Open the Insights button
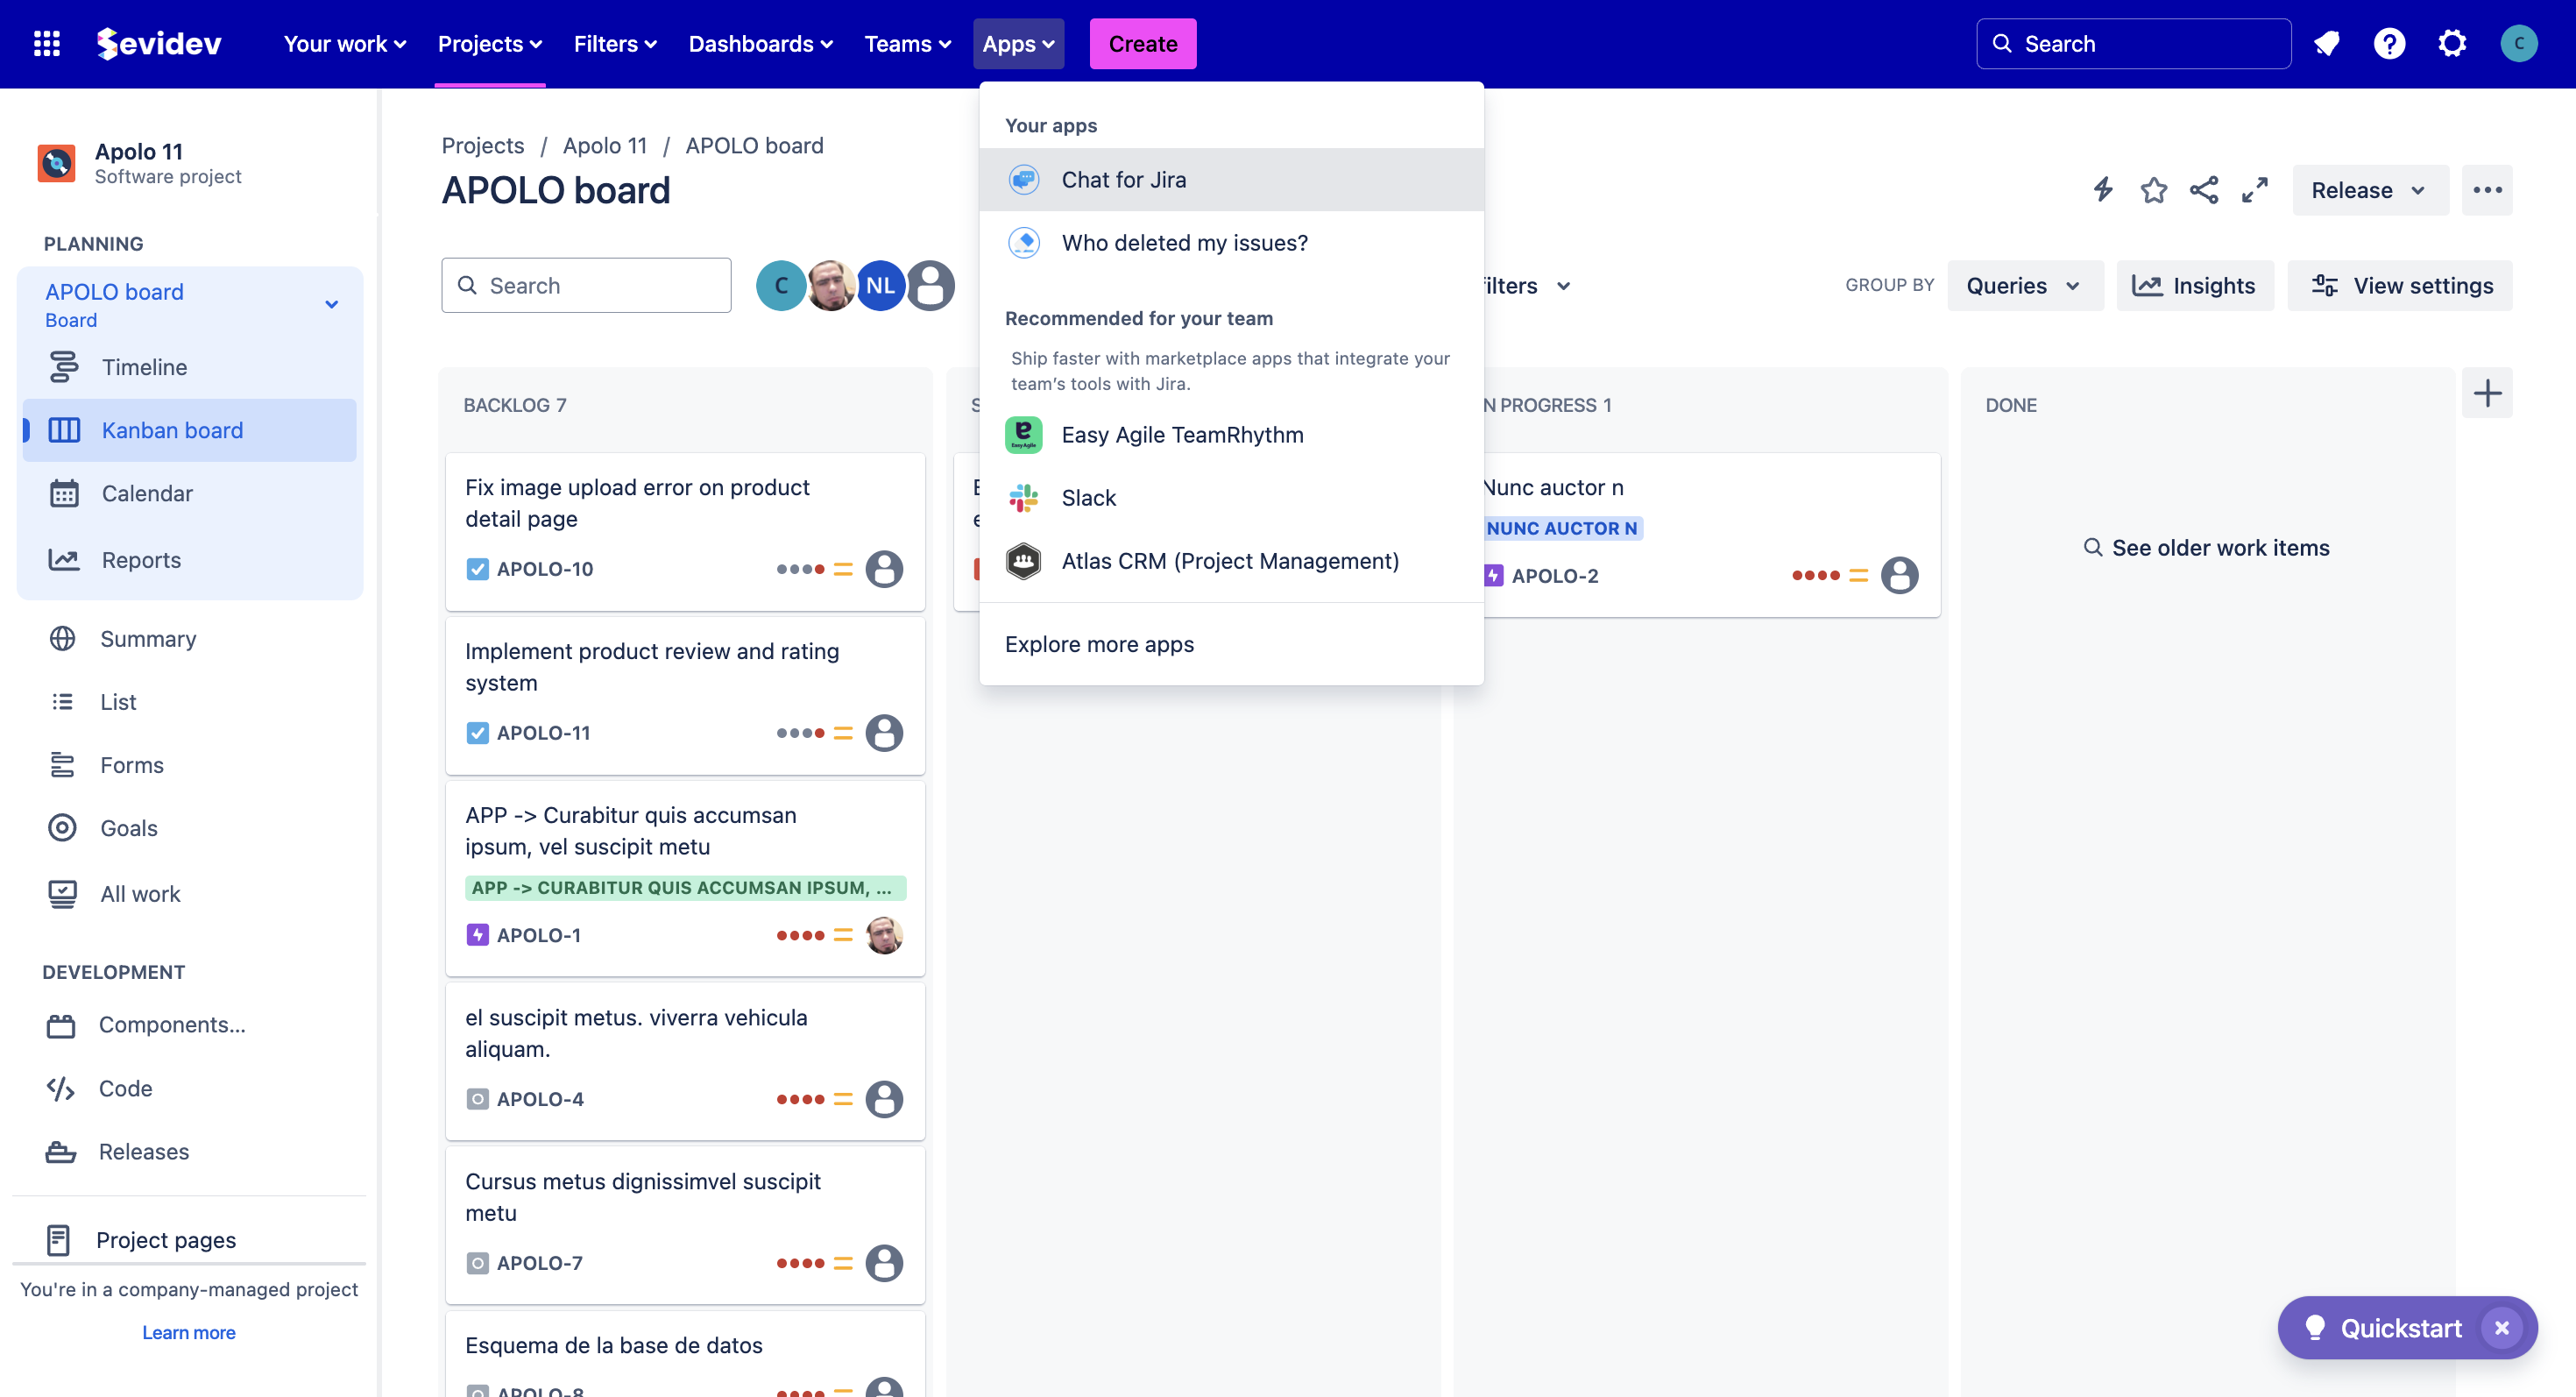Screen dimensions: 2576x1397 2194,286
